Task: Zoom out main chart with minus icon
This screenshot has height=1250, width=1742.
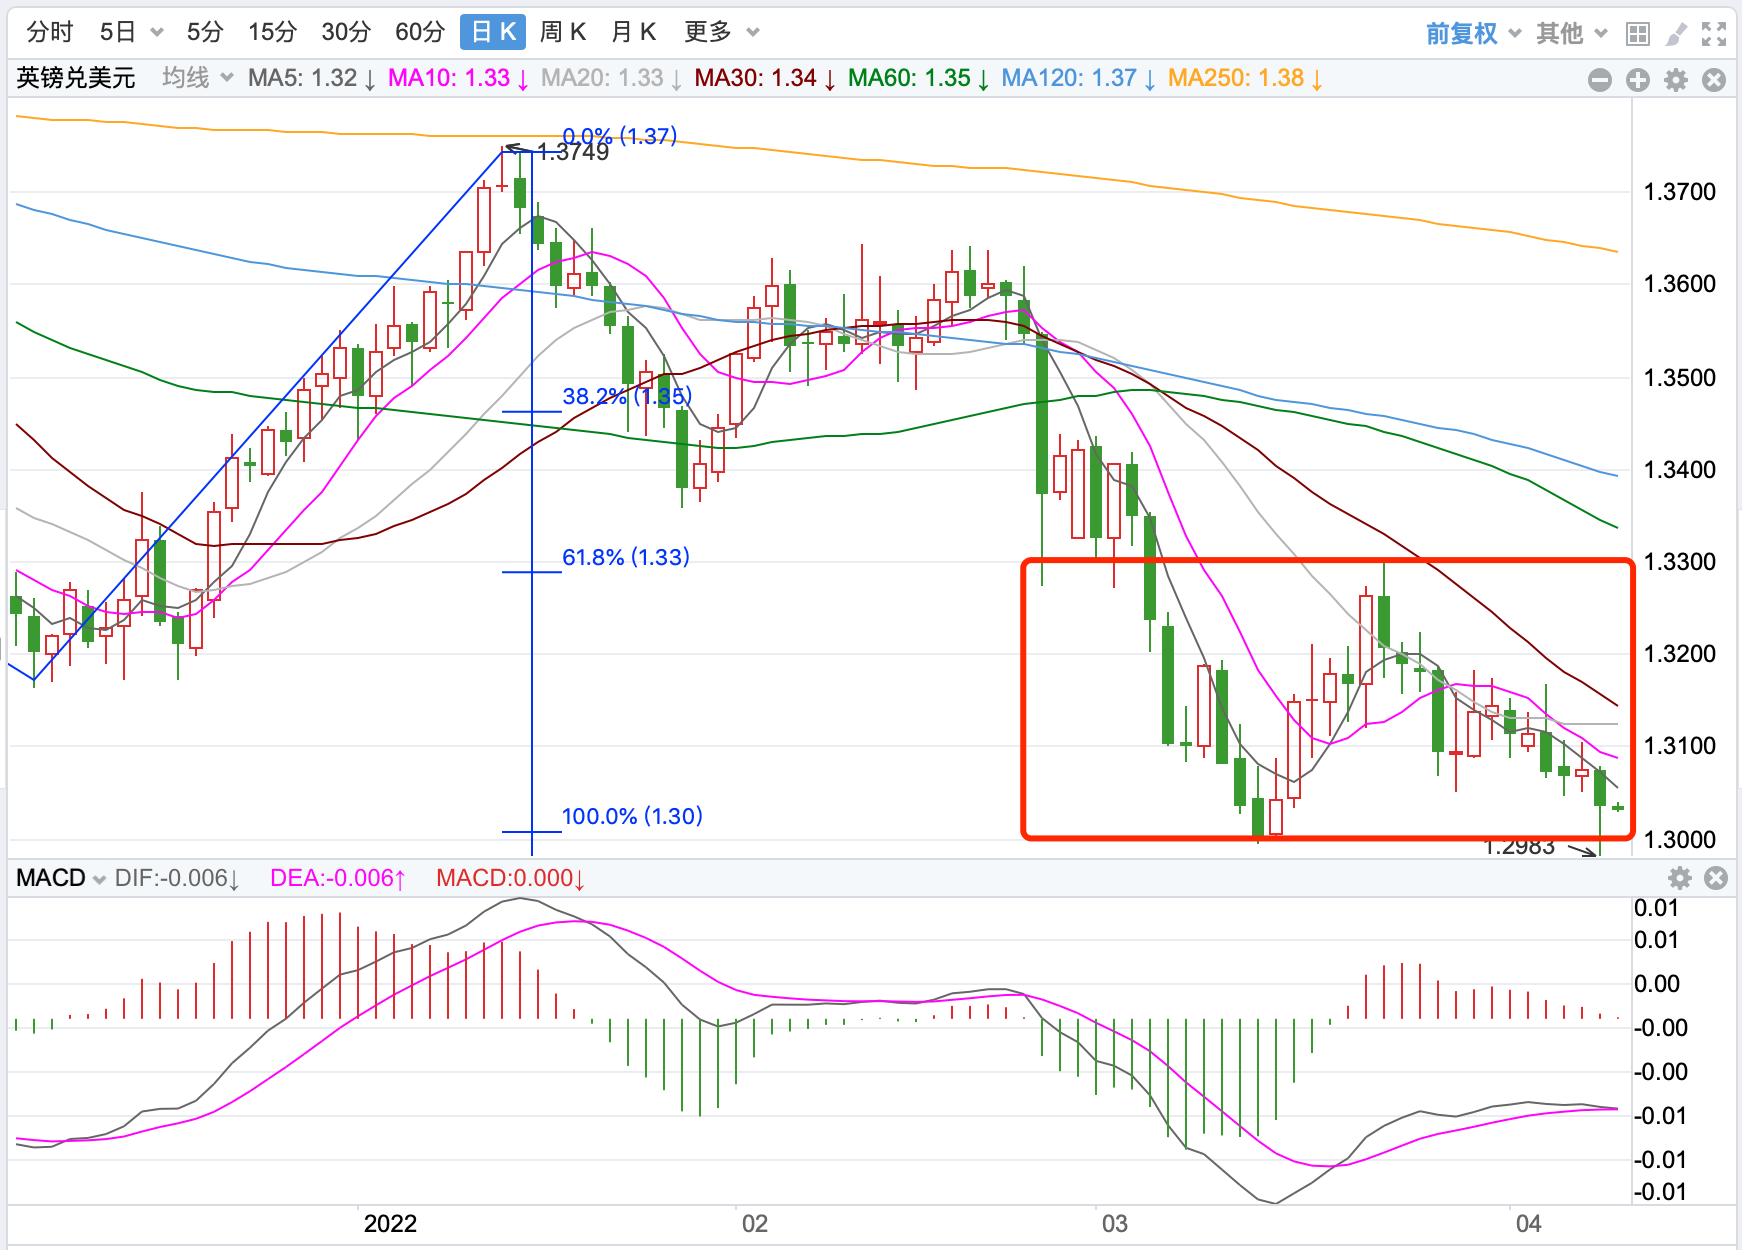Action: coord(1600,80)
